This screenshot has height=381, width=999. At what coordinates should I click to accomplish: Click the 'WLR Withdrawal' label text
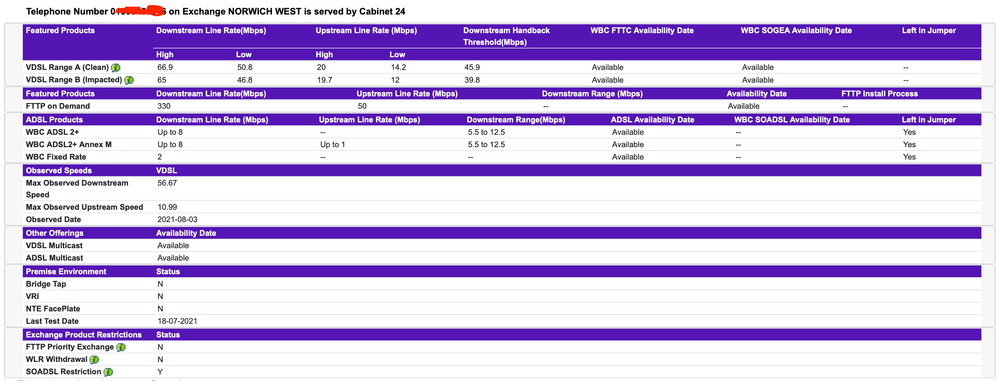(56, 360)
